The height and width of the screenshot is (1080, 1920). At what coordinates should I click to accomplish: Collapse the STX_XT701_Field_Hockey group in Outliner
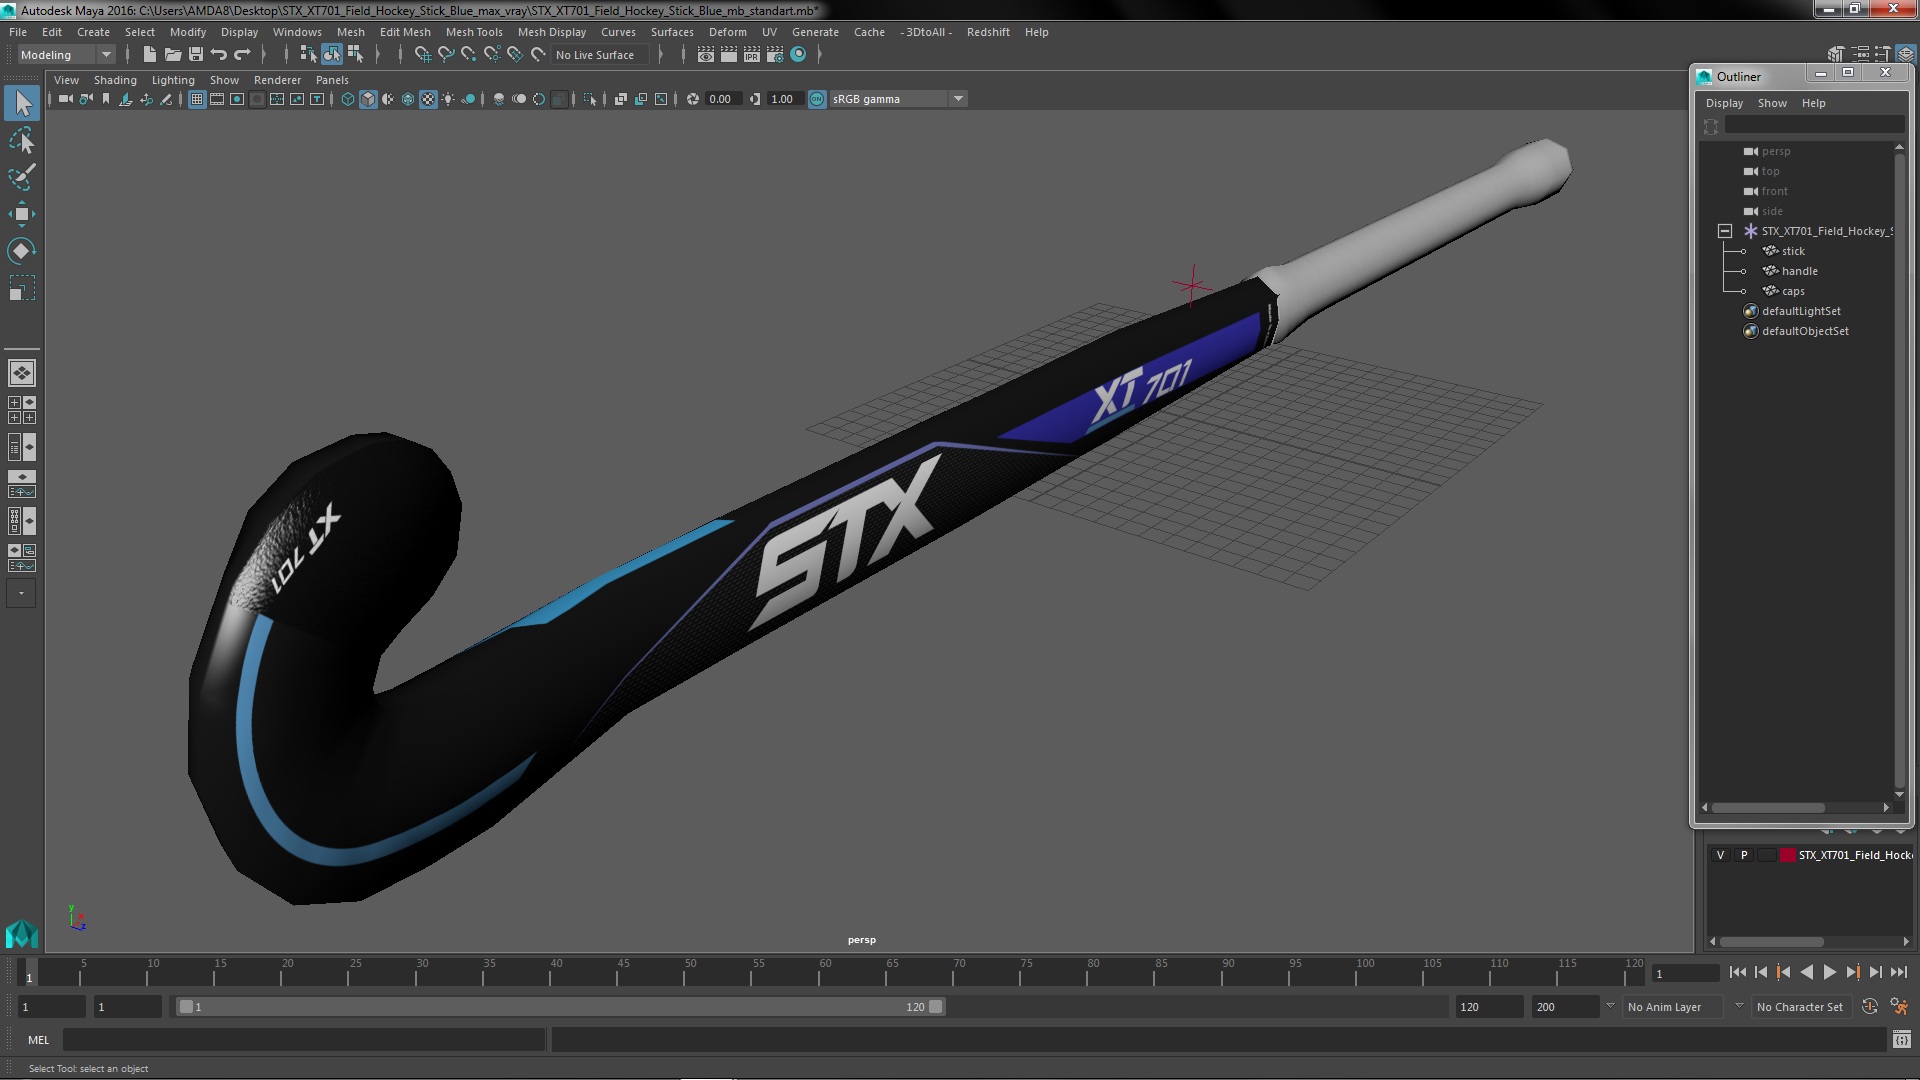pos(1725,231)
